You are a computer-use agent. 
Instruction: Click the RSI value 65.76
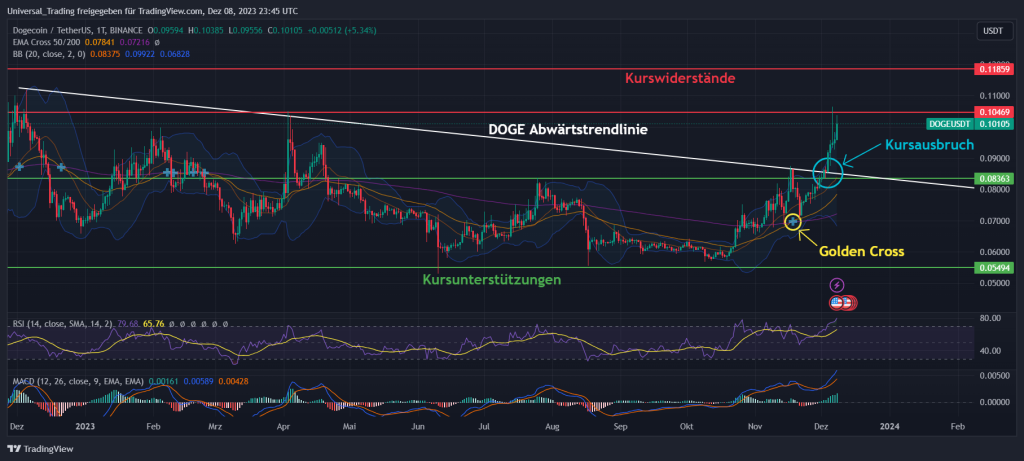(153, 323)
